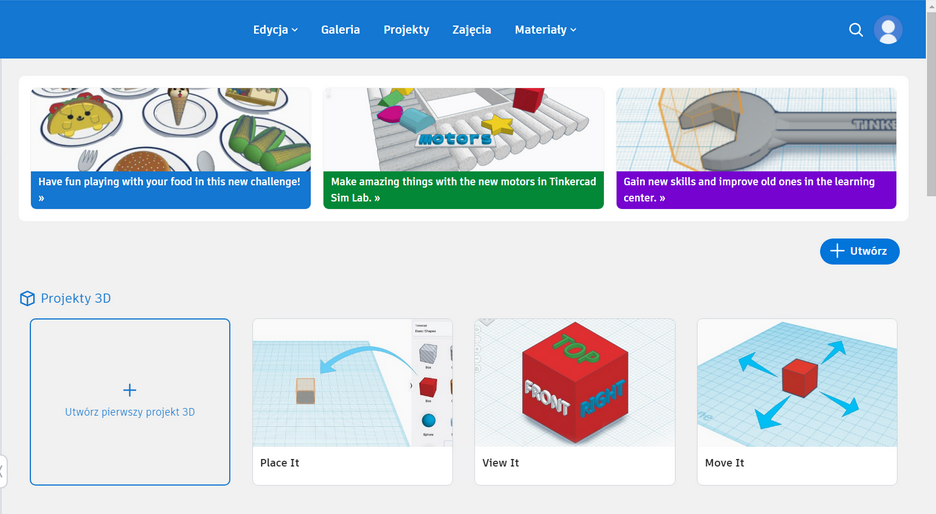Click the wrench banner image
This screenshot has height=514, width=936.
pyautogui.click(x=756, y=130)
